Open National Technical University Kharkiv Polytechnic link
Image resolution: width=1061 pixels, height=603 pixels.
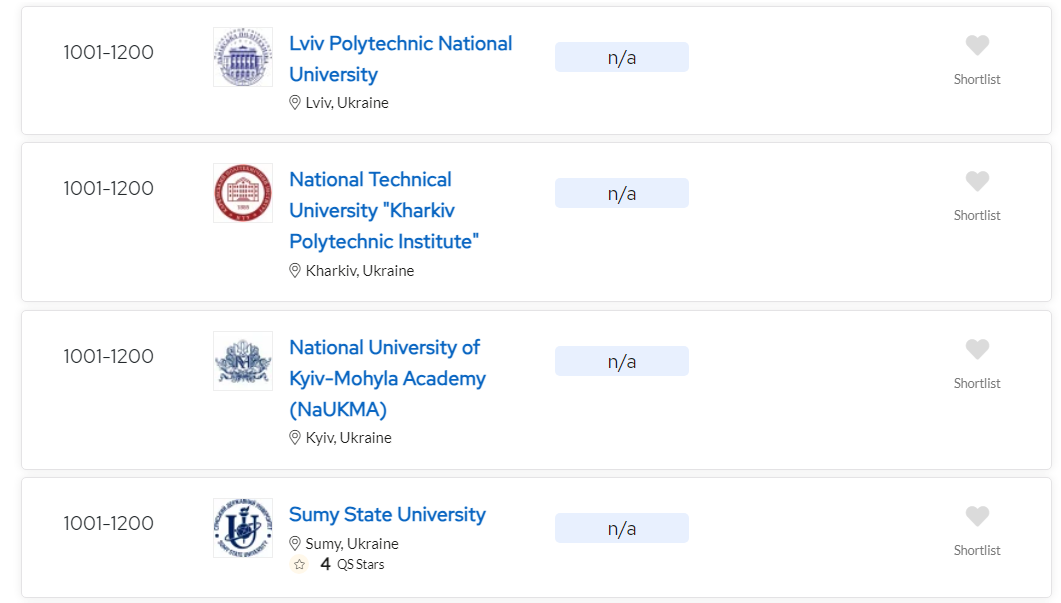click(384, 210)
